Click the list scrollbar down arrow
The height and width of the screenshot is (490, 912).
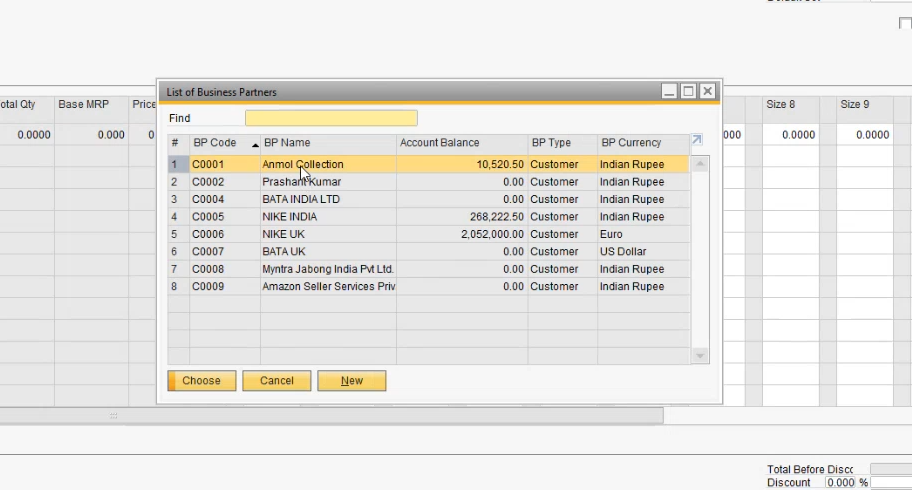(700, 355)
